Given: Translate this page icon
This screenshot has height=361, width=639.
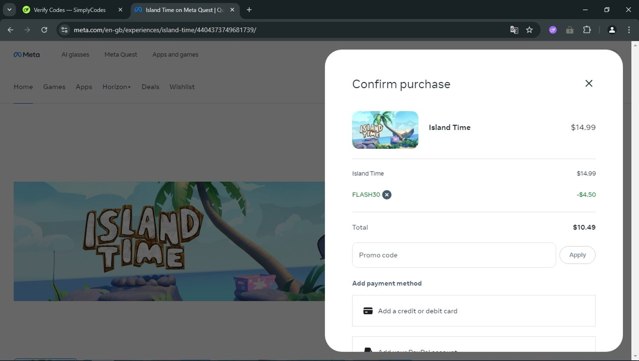Looking at the screenshot, I should point(514,30).
